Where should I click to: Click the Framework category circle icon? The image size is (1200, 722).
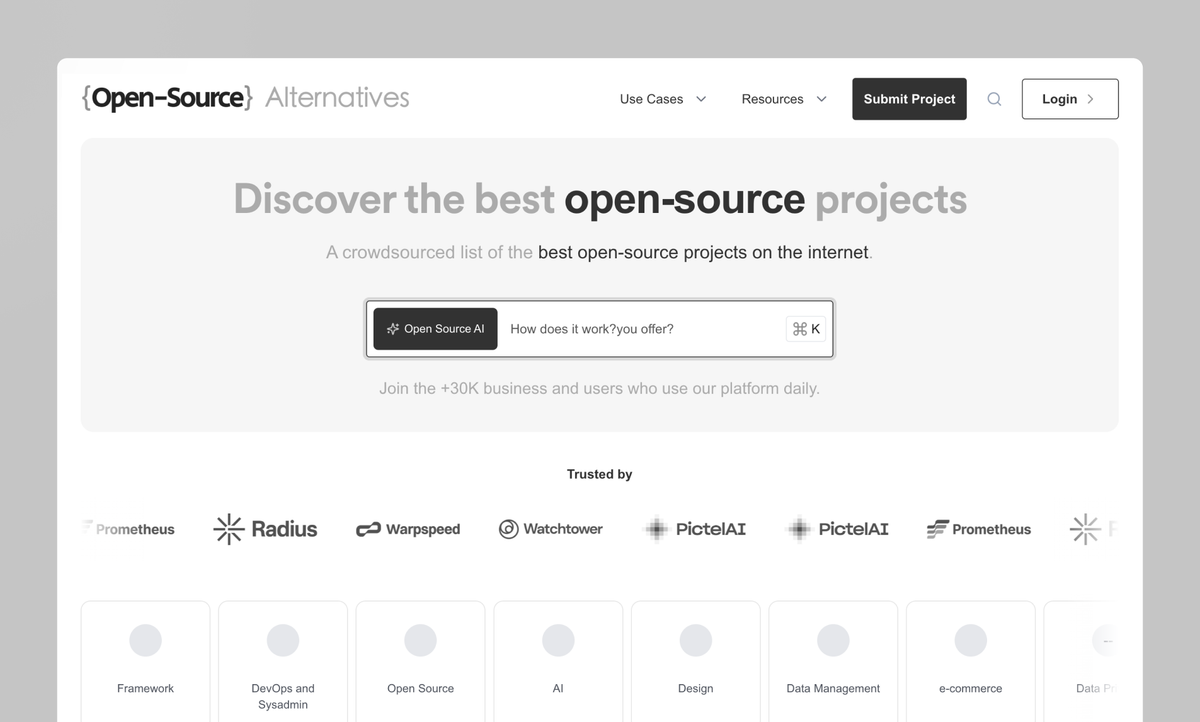145,640
